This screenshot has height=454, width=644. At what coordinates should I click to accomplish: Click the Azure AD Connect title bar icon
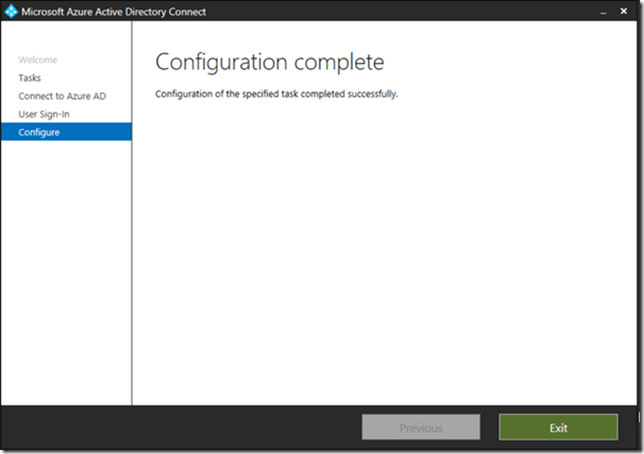pos(11,11)
